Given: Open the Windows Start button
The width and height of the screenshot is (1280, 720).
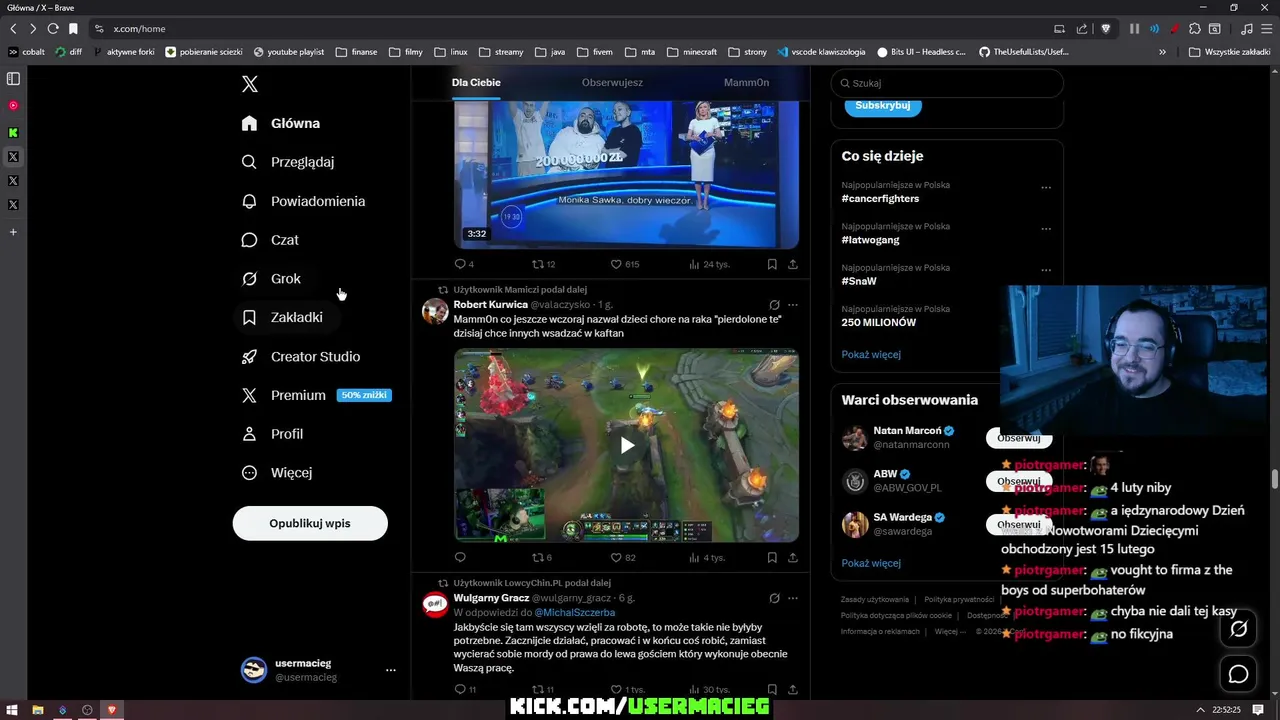Looking at the screenshot, I should click(x=12, y=710).
